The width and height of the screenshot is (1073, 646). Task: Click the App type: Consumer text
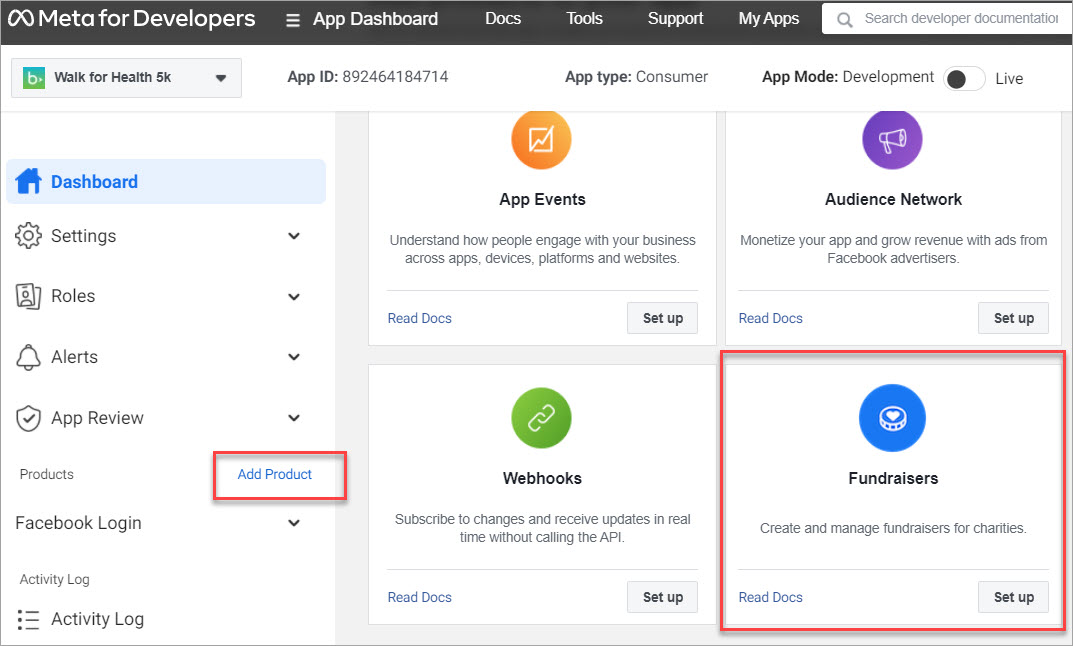tap(636, 77)
